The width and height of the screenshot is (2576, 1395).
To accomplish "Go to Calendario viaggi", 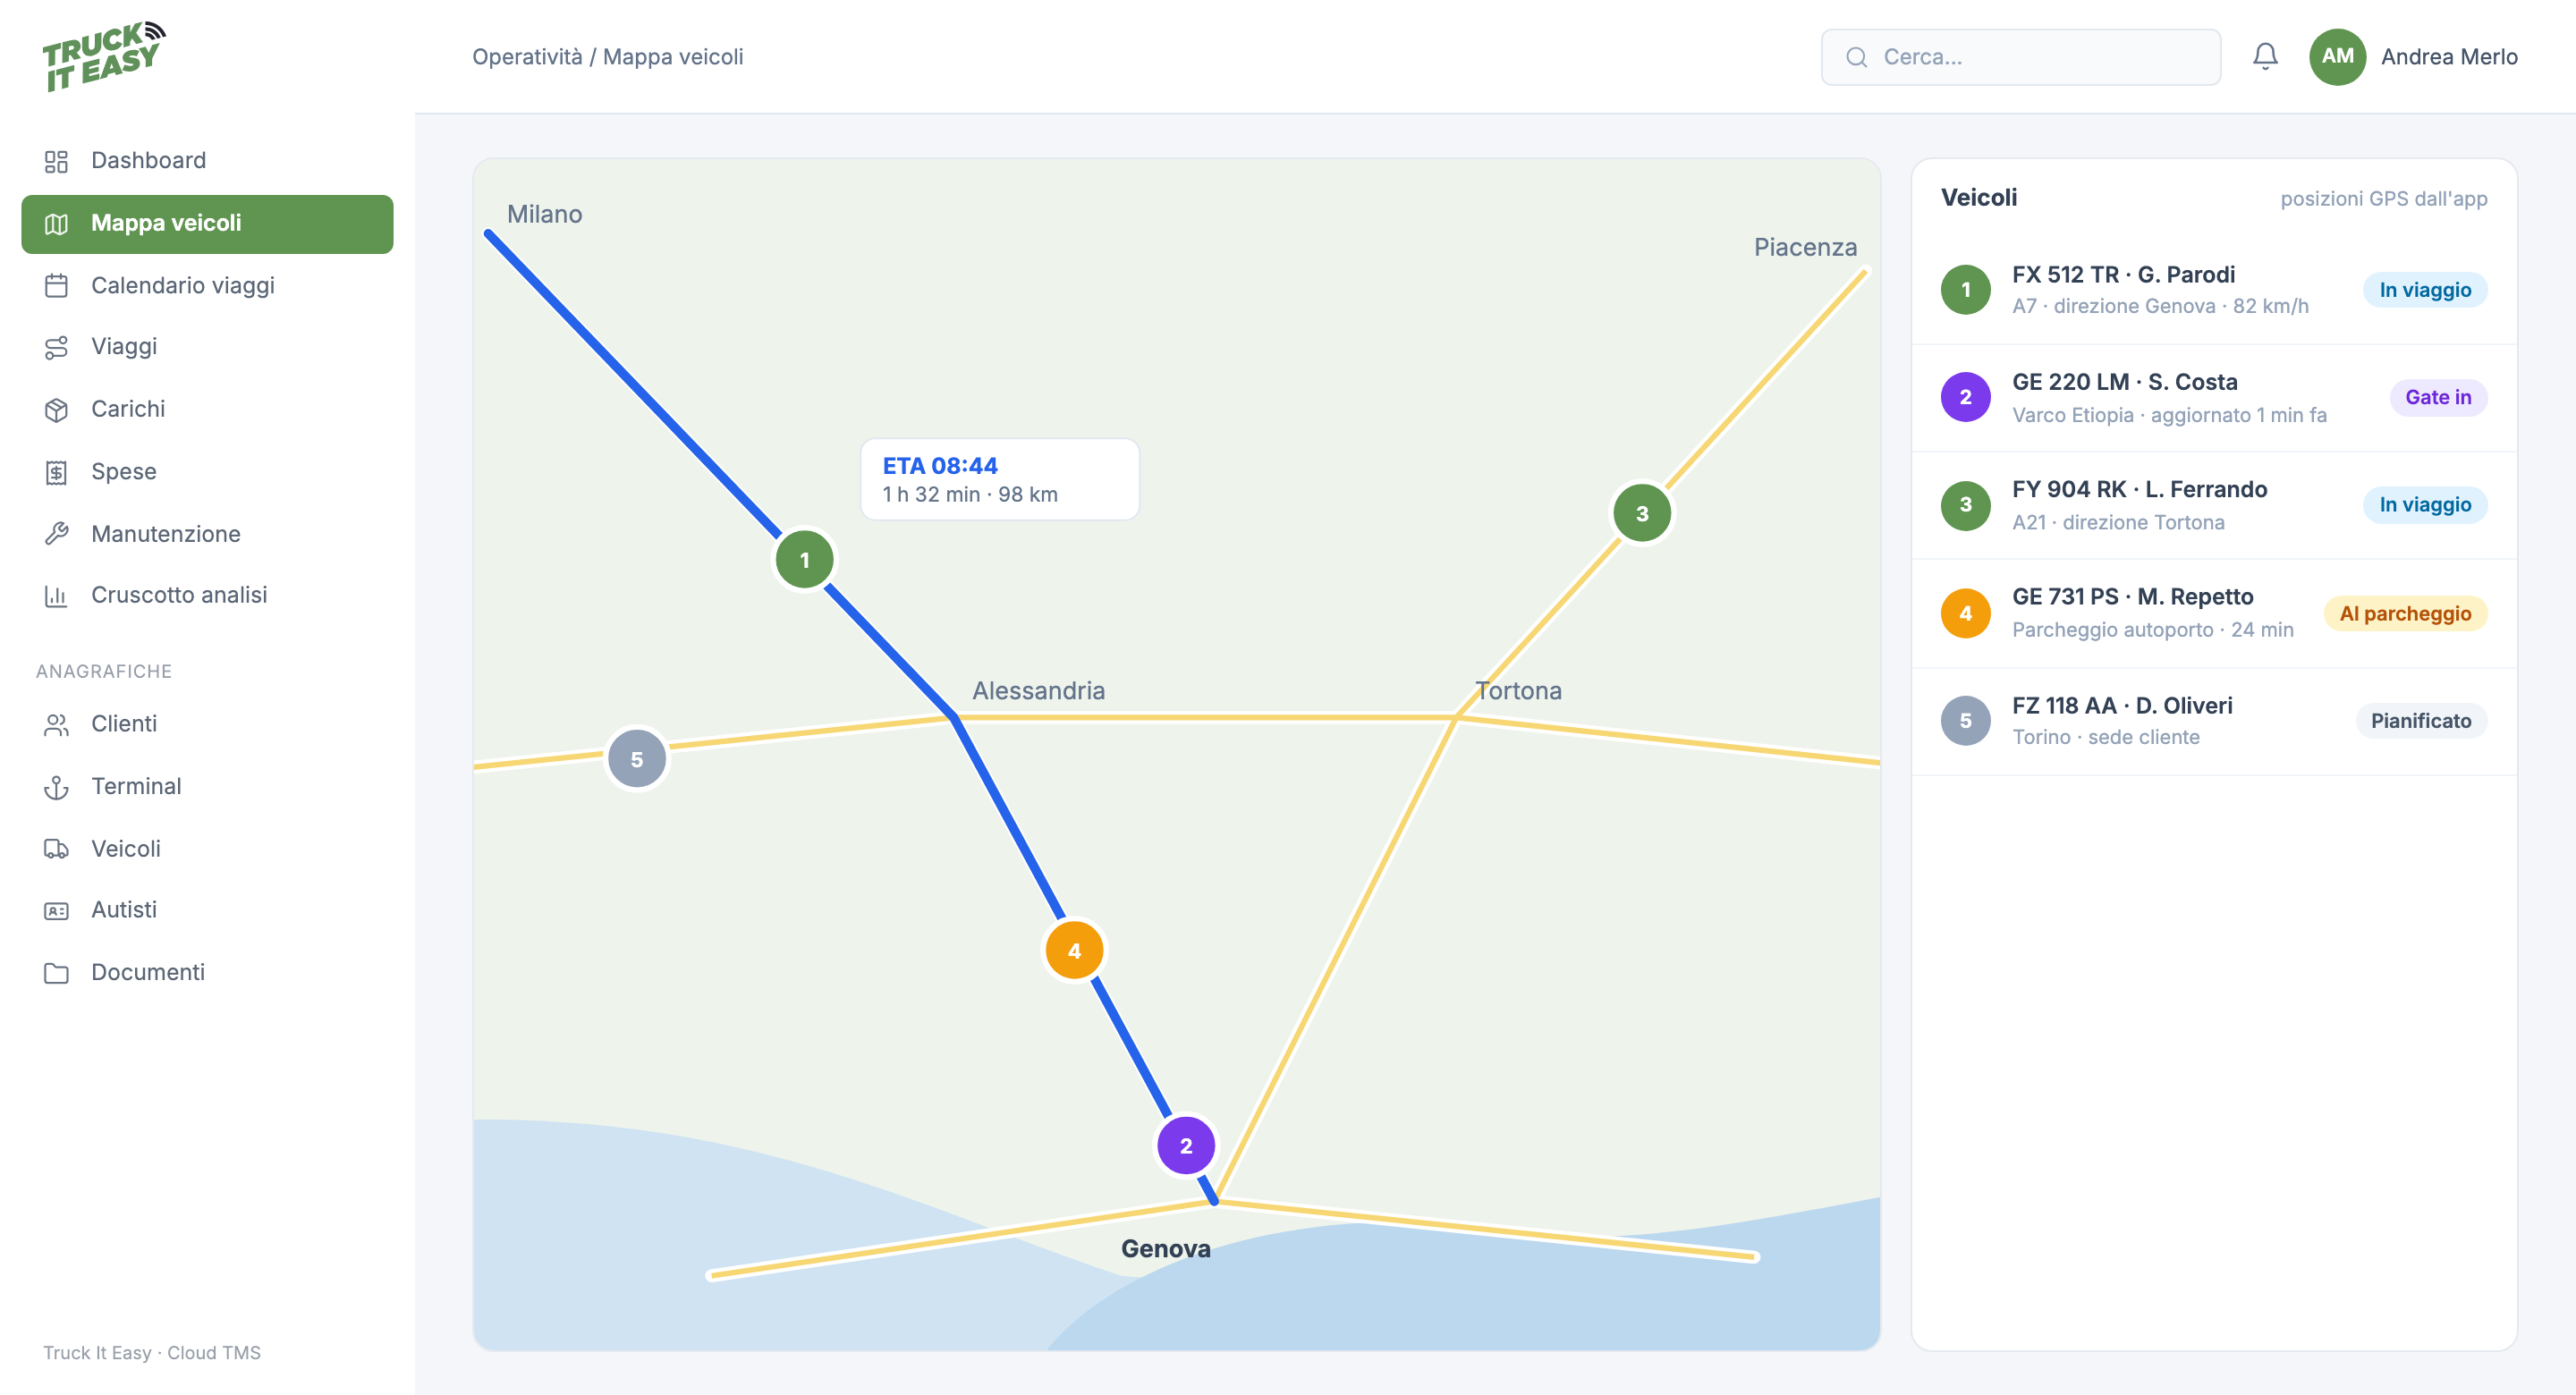I will pyautogui.click(x=207, y=286).
